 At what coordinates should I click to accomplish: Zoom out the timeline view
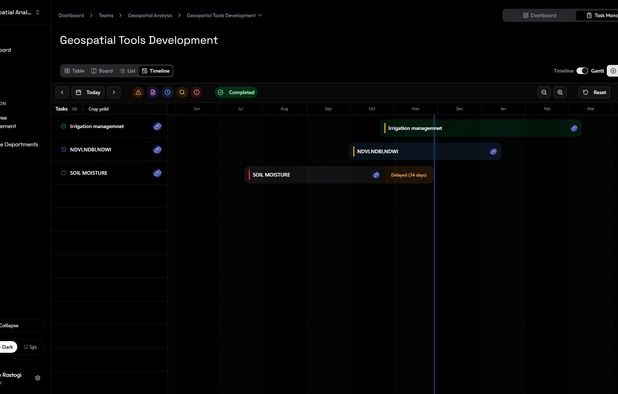click(544, 92)
